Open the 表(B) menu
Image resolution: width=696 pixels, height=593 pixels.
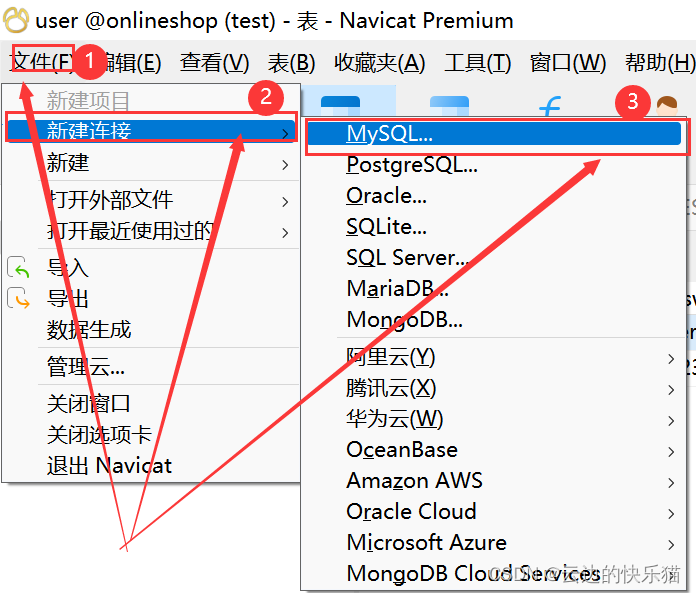point(291,63)
